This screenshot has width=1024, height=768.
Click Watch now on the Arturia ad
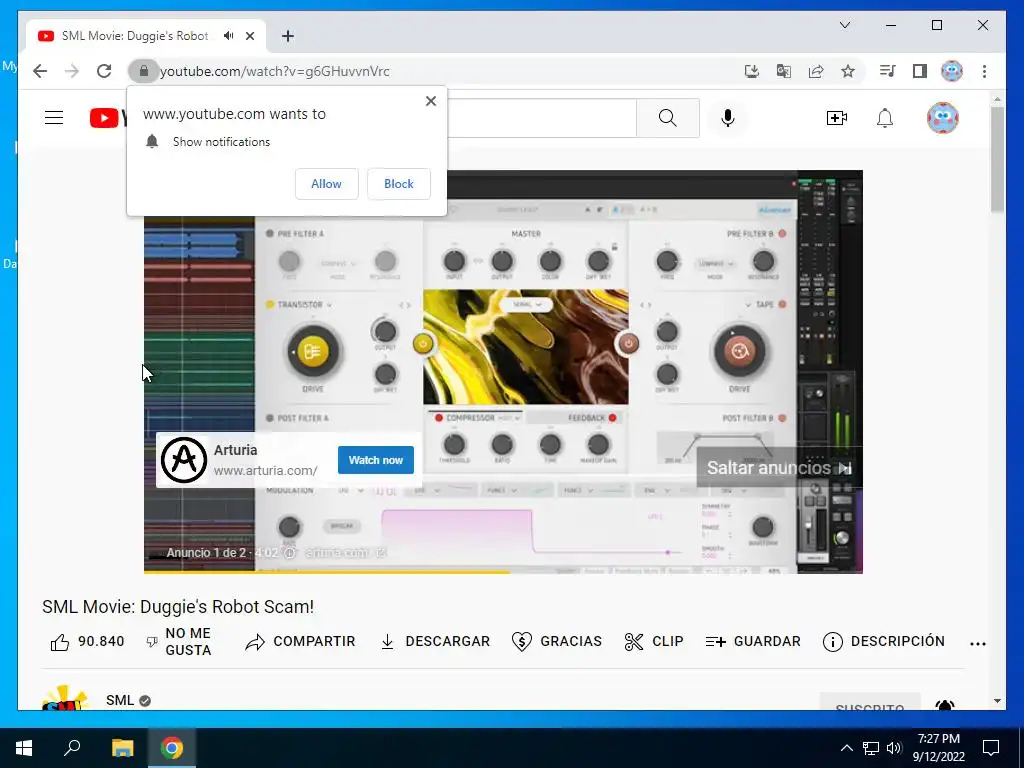[376, 460]
